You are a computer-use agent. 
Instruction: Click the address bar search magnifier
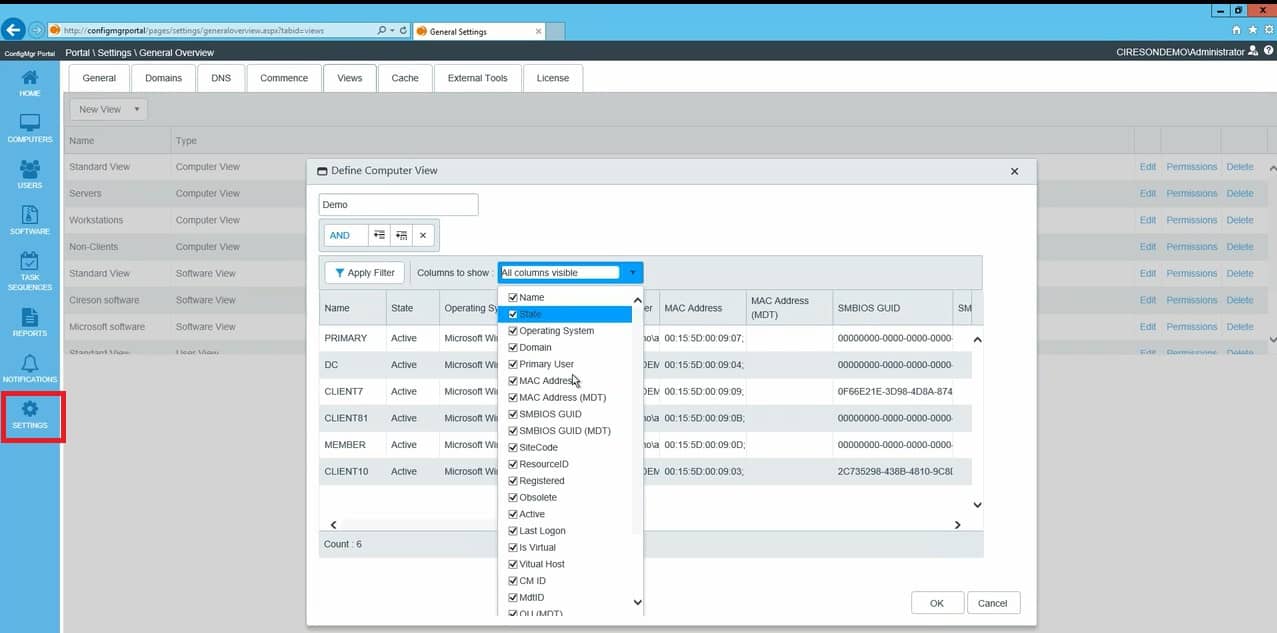click(x=382, y=31)
